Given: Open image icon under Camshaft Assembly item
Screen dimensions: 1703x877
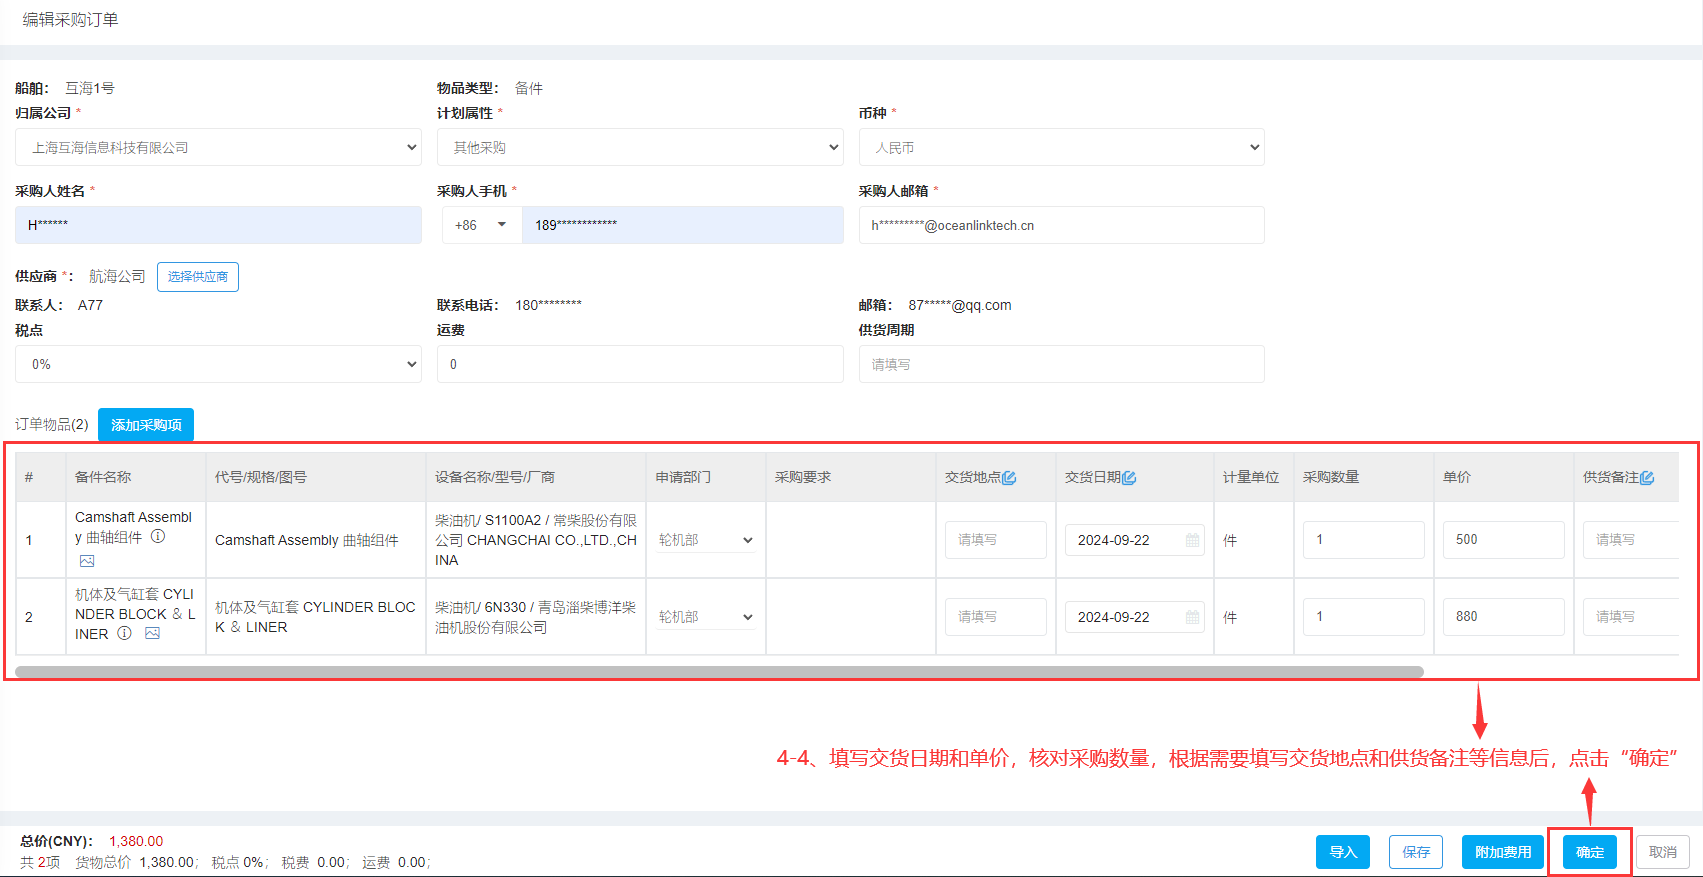Looking at the screenshot, I should [87, 561].
